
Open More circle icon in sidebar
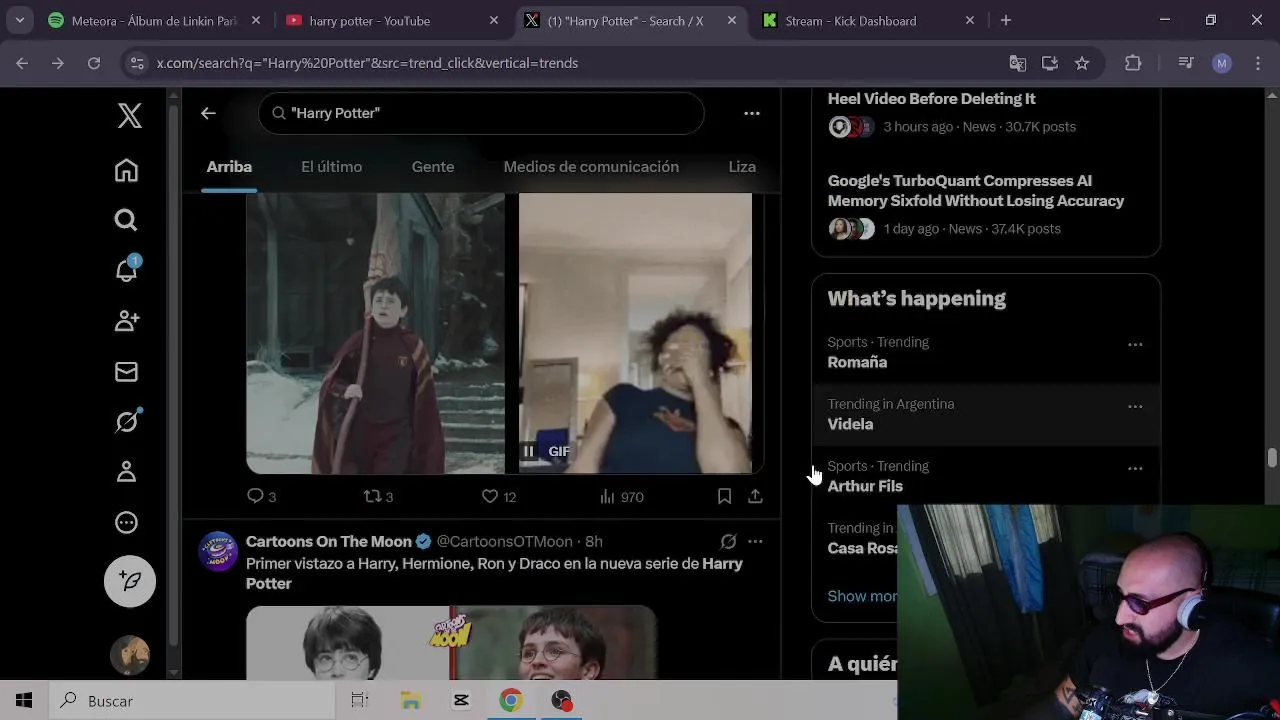126,522
